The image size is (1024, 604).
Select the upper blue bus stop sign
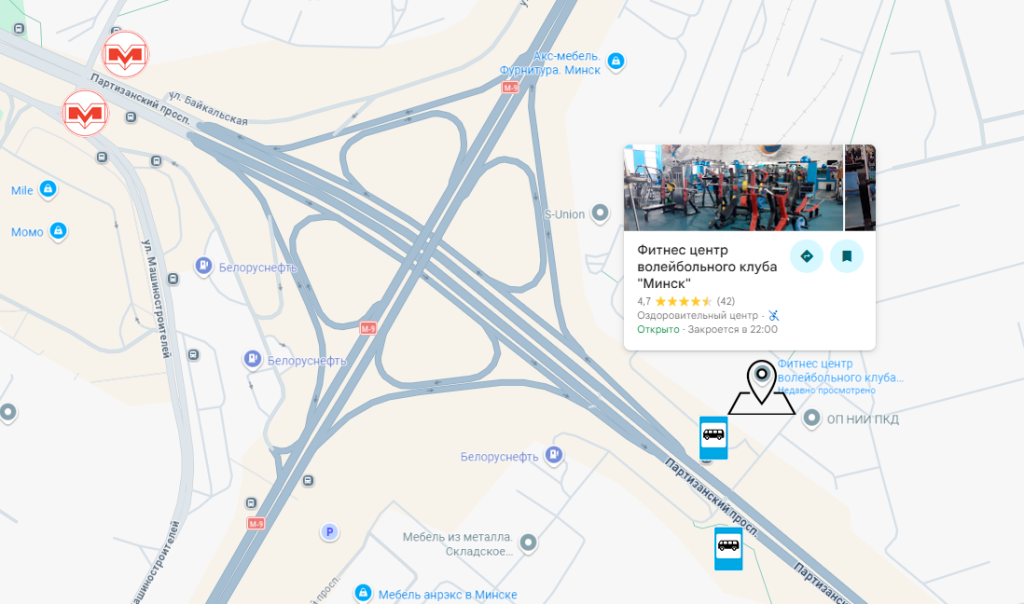pos(713,437)
